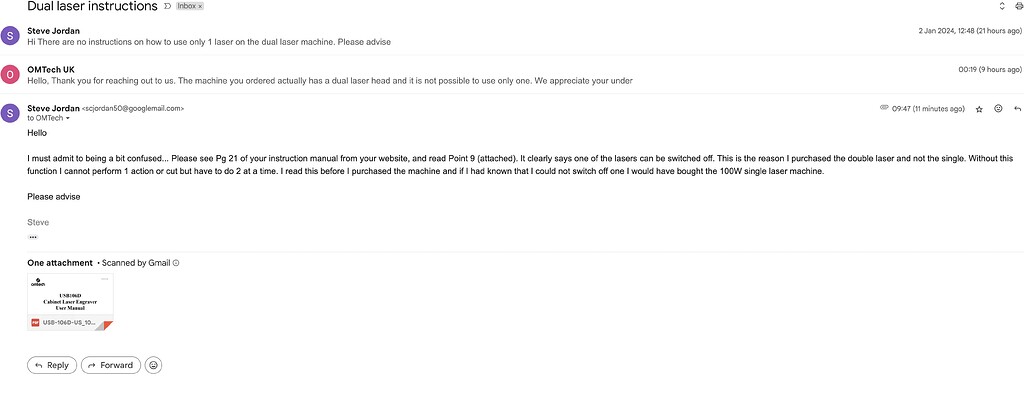Viewport: 1024px width, 398px height.
Task: Click the expand all messages icon
Action: [1002, 7]
